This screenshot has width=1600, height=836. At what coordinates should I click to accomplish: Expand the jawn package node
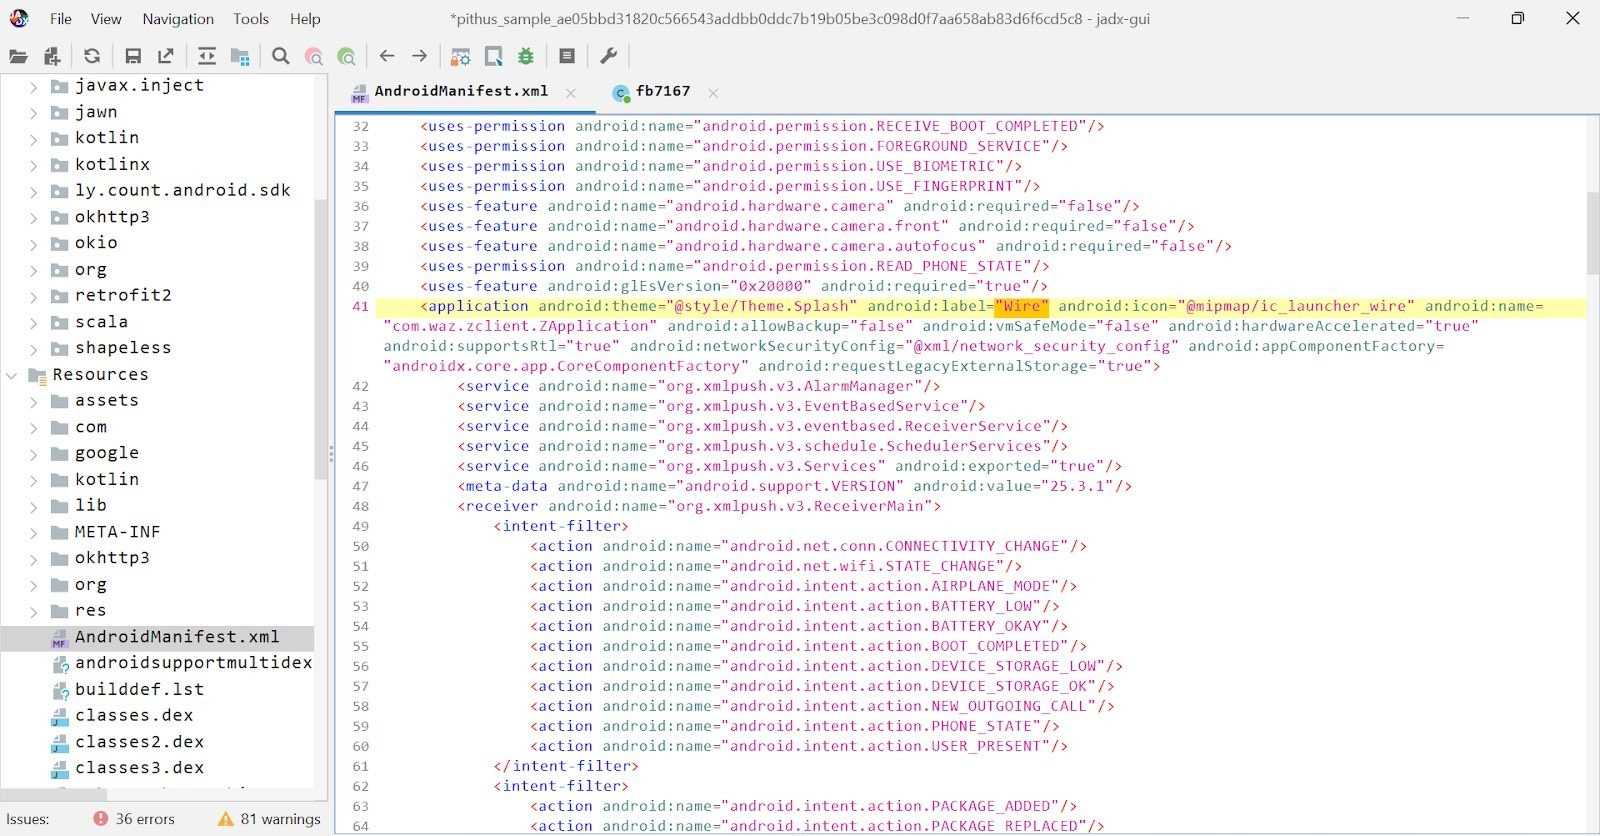pos(34,113)
